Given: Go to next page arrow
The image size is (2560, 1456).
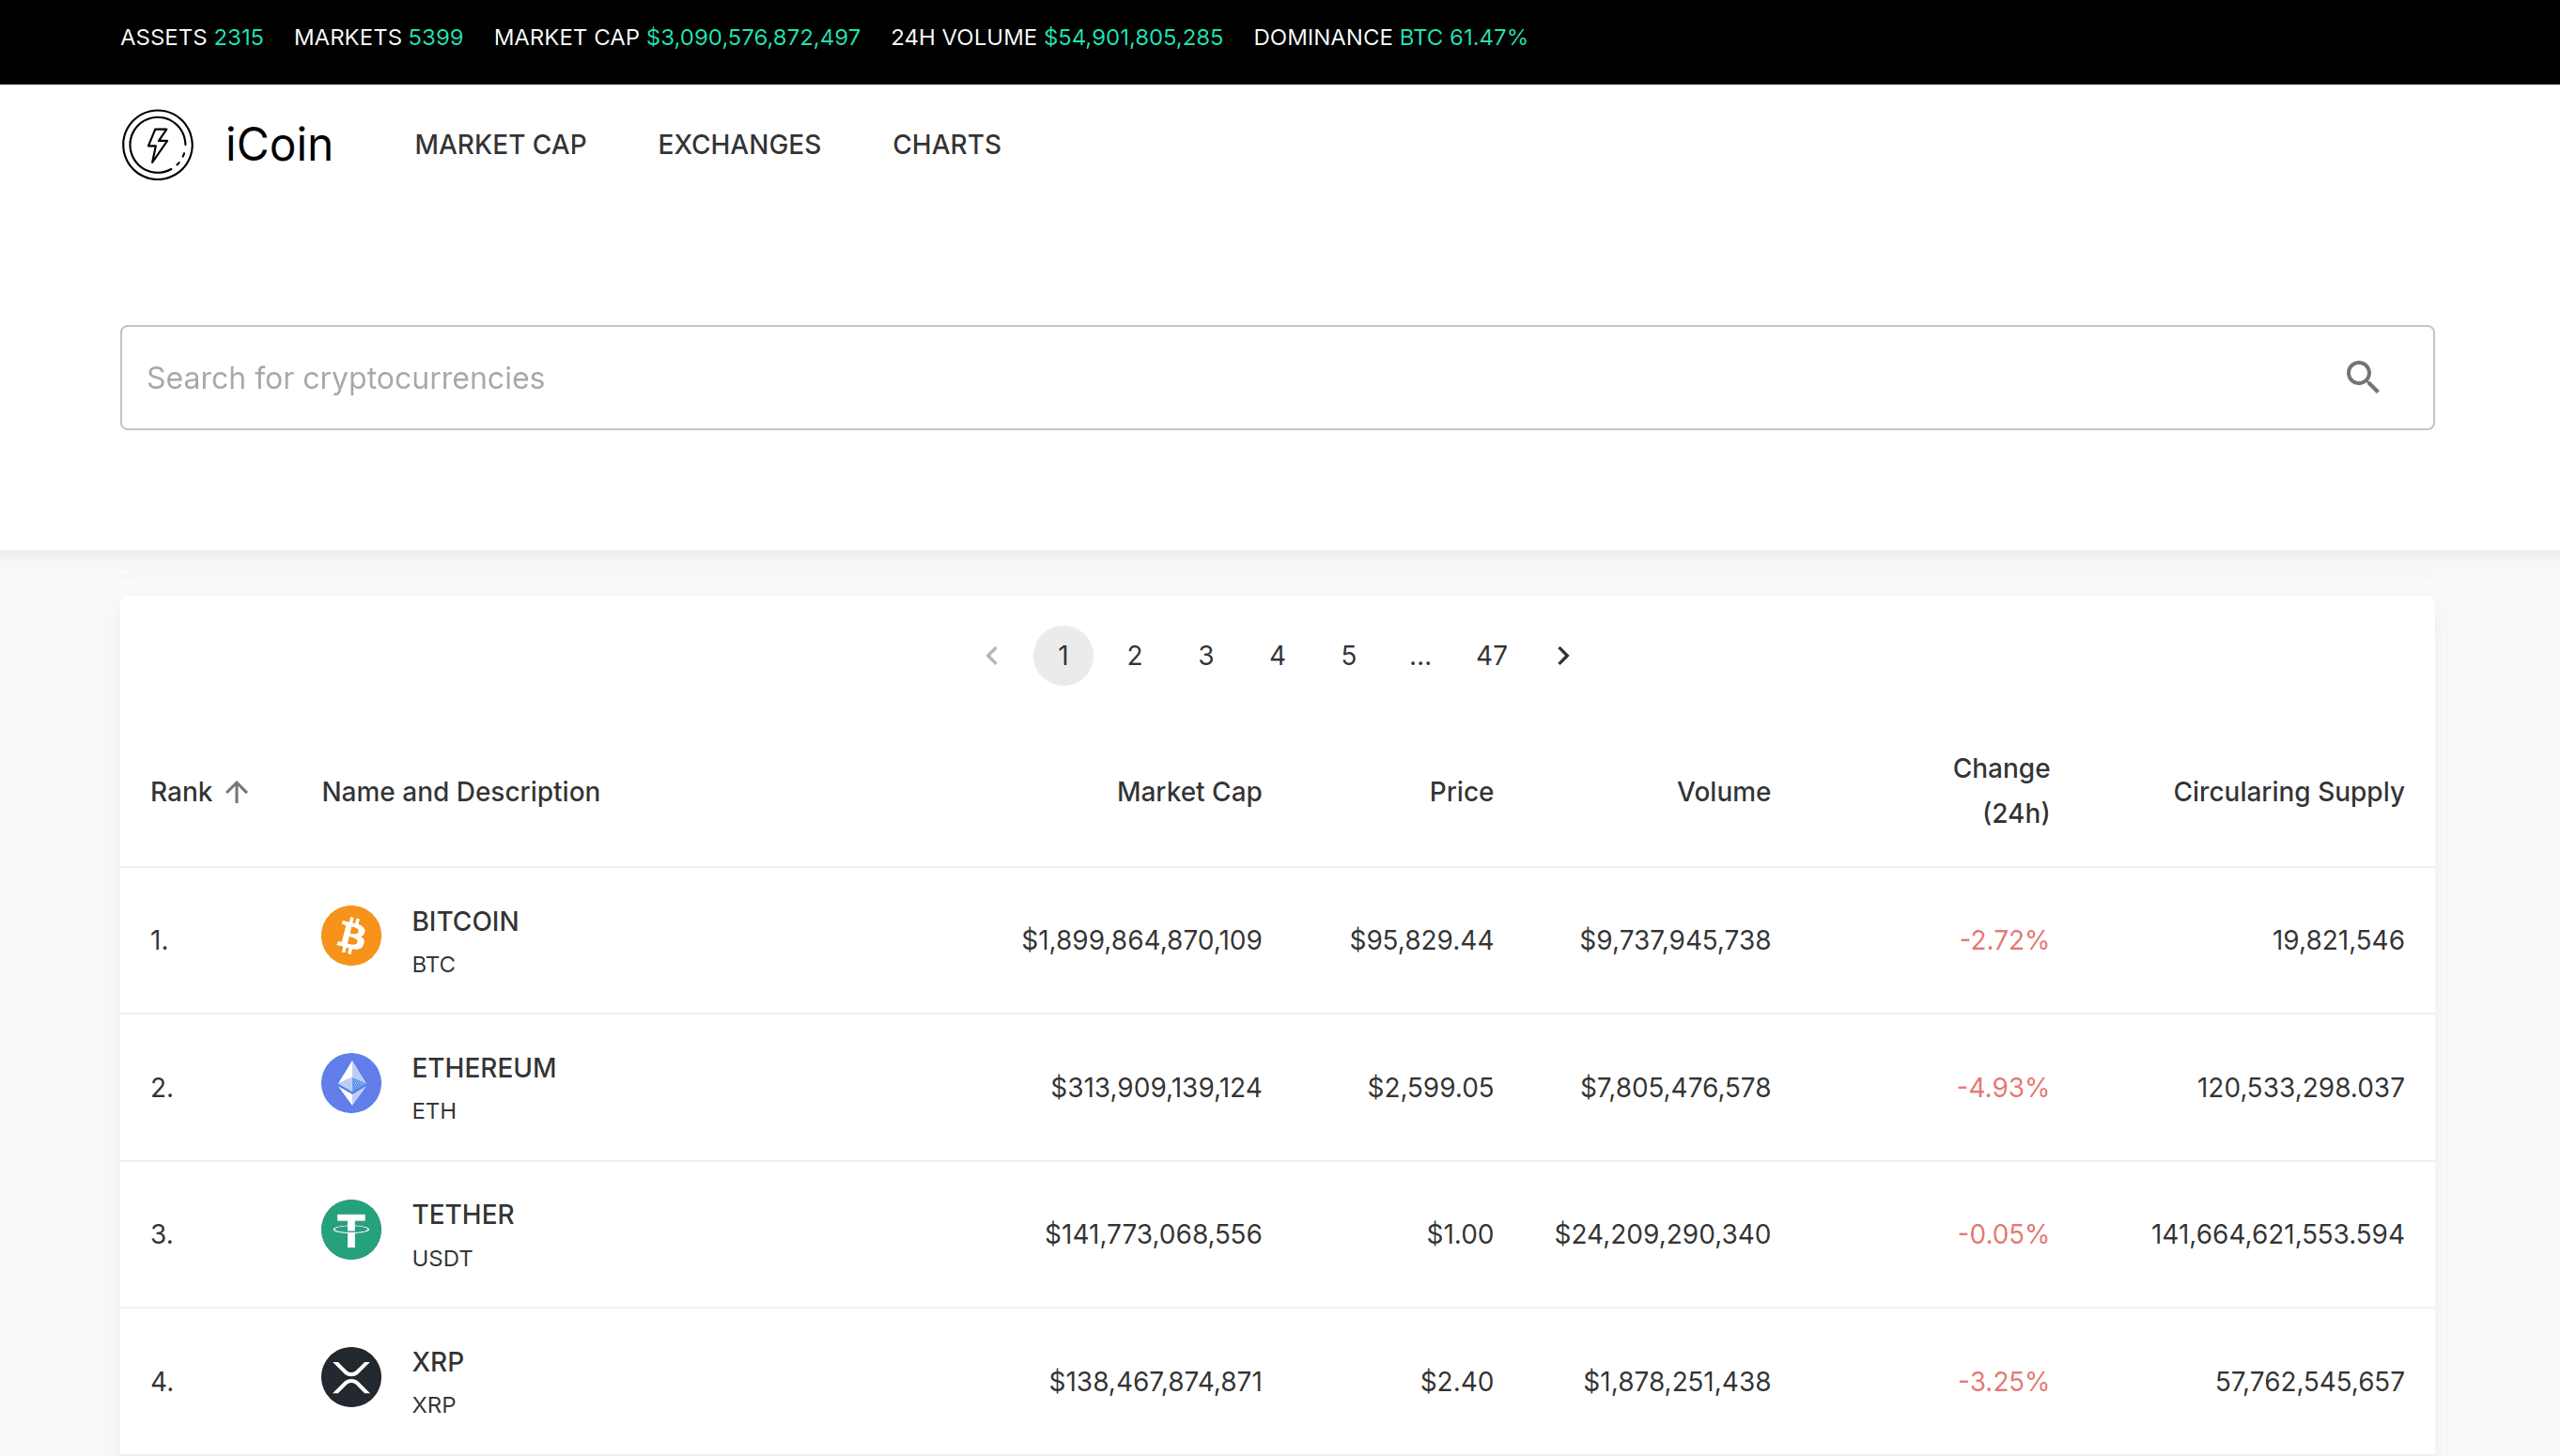Looking at the screenshot, I should coord(1563,656).
